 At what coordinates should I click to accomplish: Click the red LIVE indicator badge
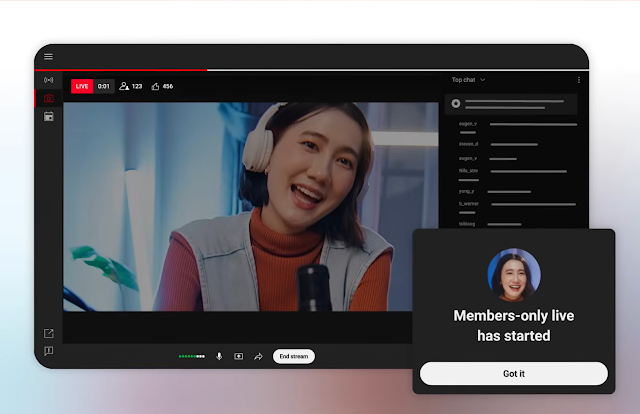click(x=82, y=87)
